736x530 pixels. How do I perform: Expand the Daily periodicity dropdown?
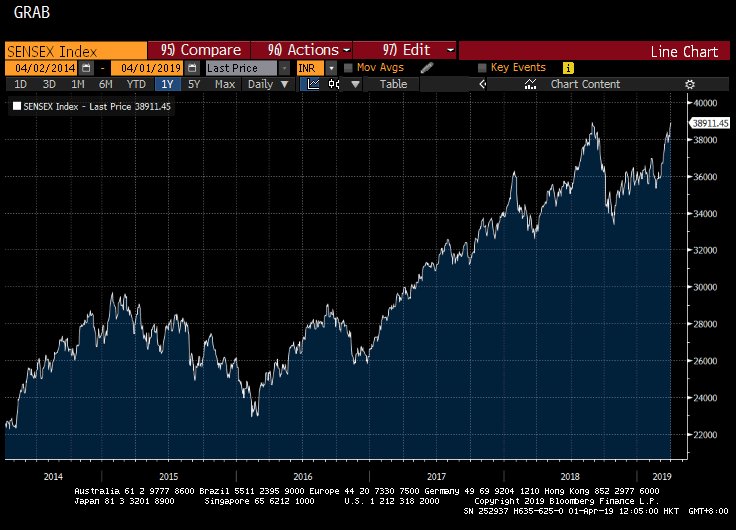pyautogui.click(x=284, y=84)
